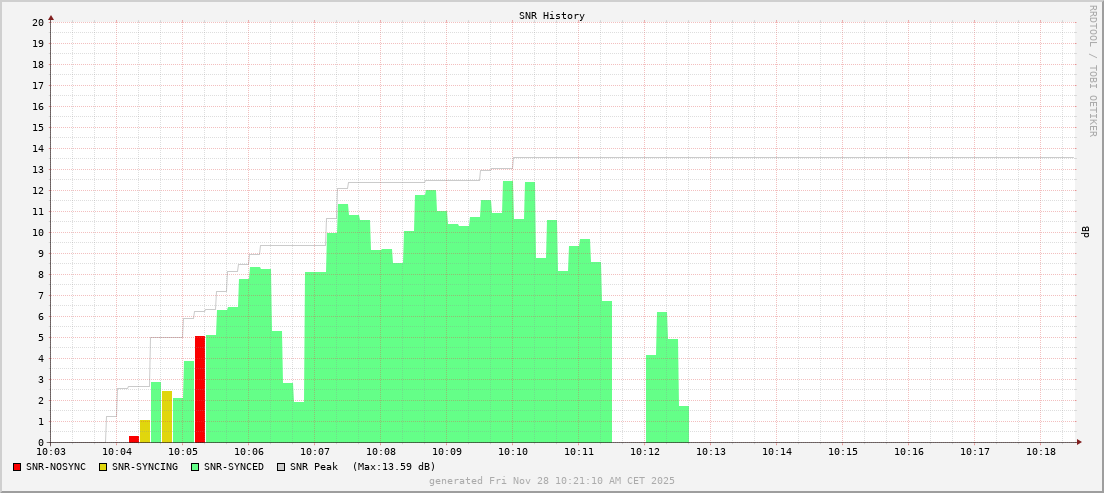The width and height of the screenshot is (1104, 493).
Task: Click the 14 value on the y-axis
Action: coord(38,148)
